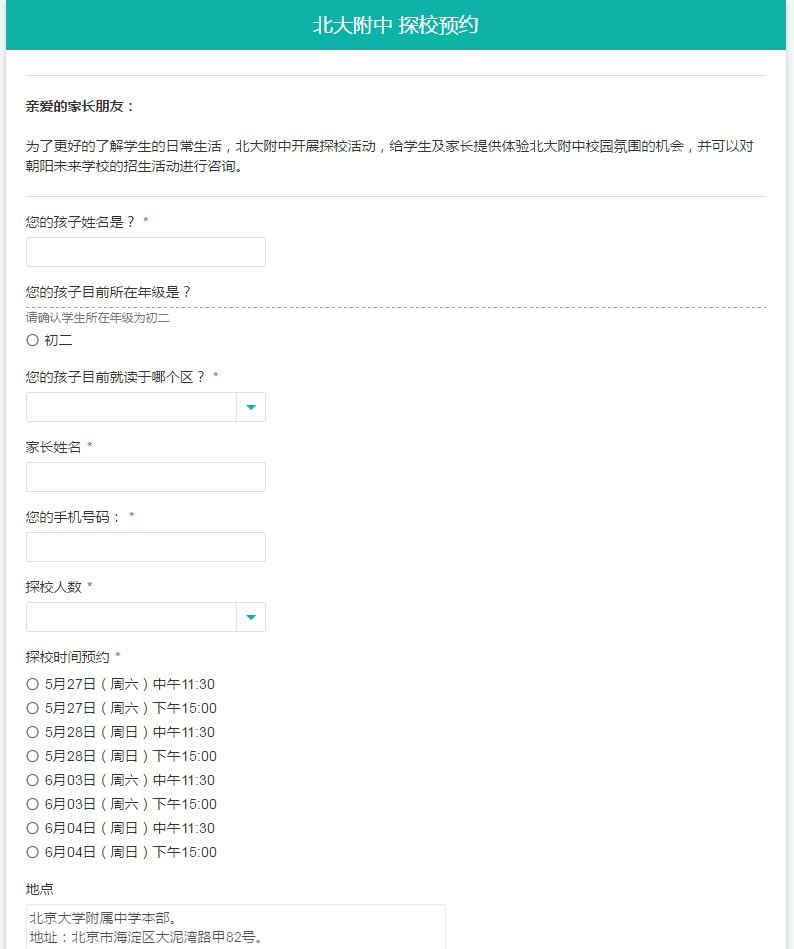The width and height of the screenshot is (794, 949).
Task: Choose 6月04日（周日）下午15:00 slot
Action: click(32, 852)
